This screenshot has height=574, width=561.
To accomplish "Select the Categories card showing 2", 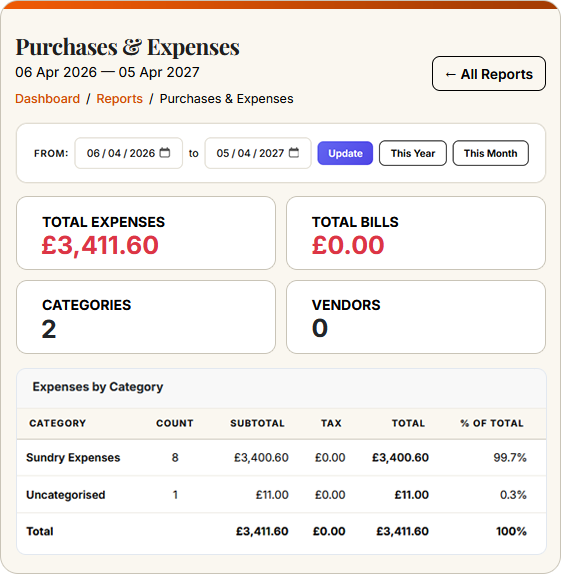I will click(x=146, y=317).
